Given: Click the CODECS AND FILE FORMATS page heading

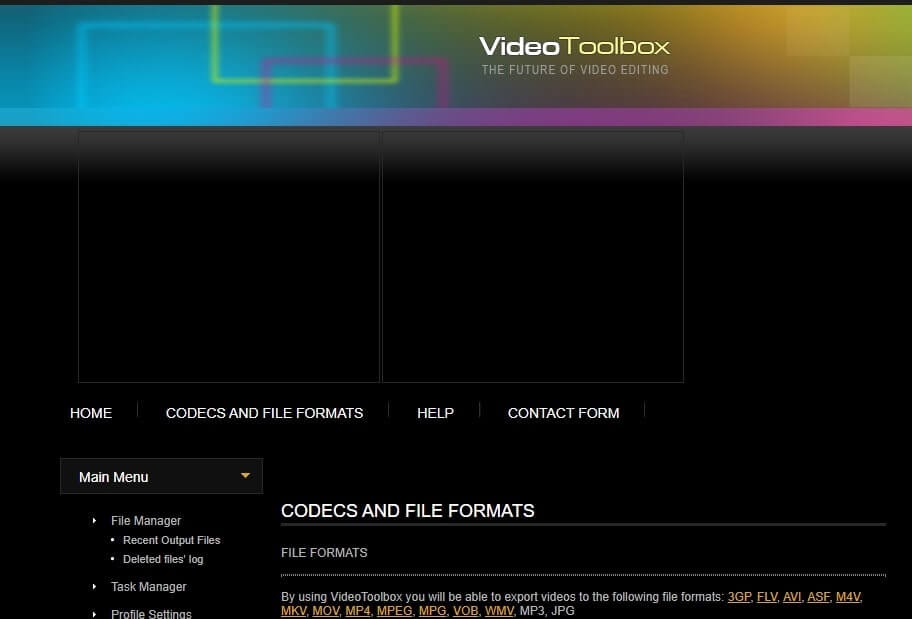Looking at the screenshot, I should pyautogui.click(x=408, y=511).
